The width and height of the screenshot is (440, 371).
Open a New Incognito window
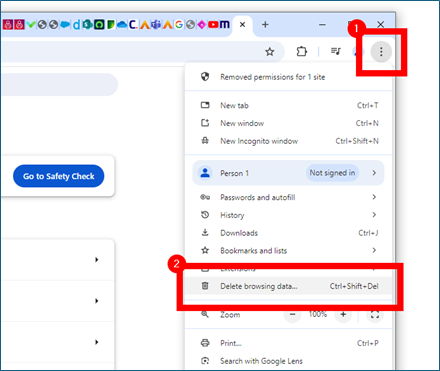click(x=289, y=141)
